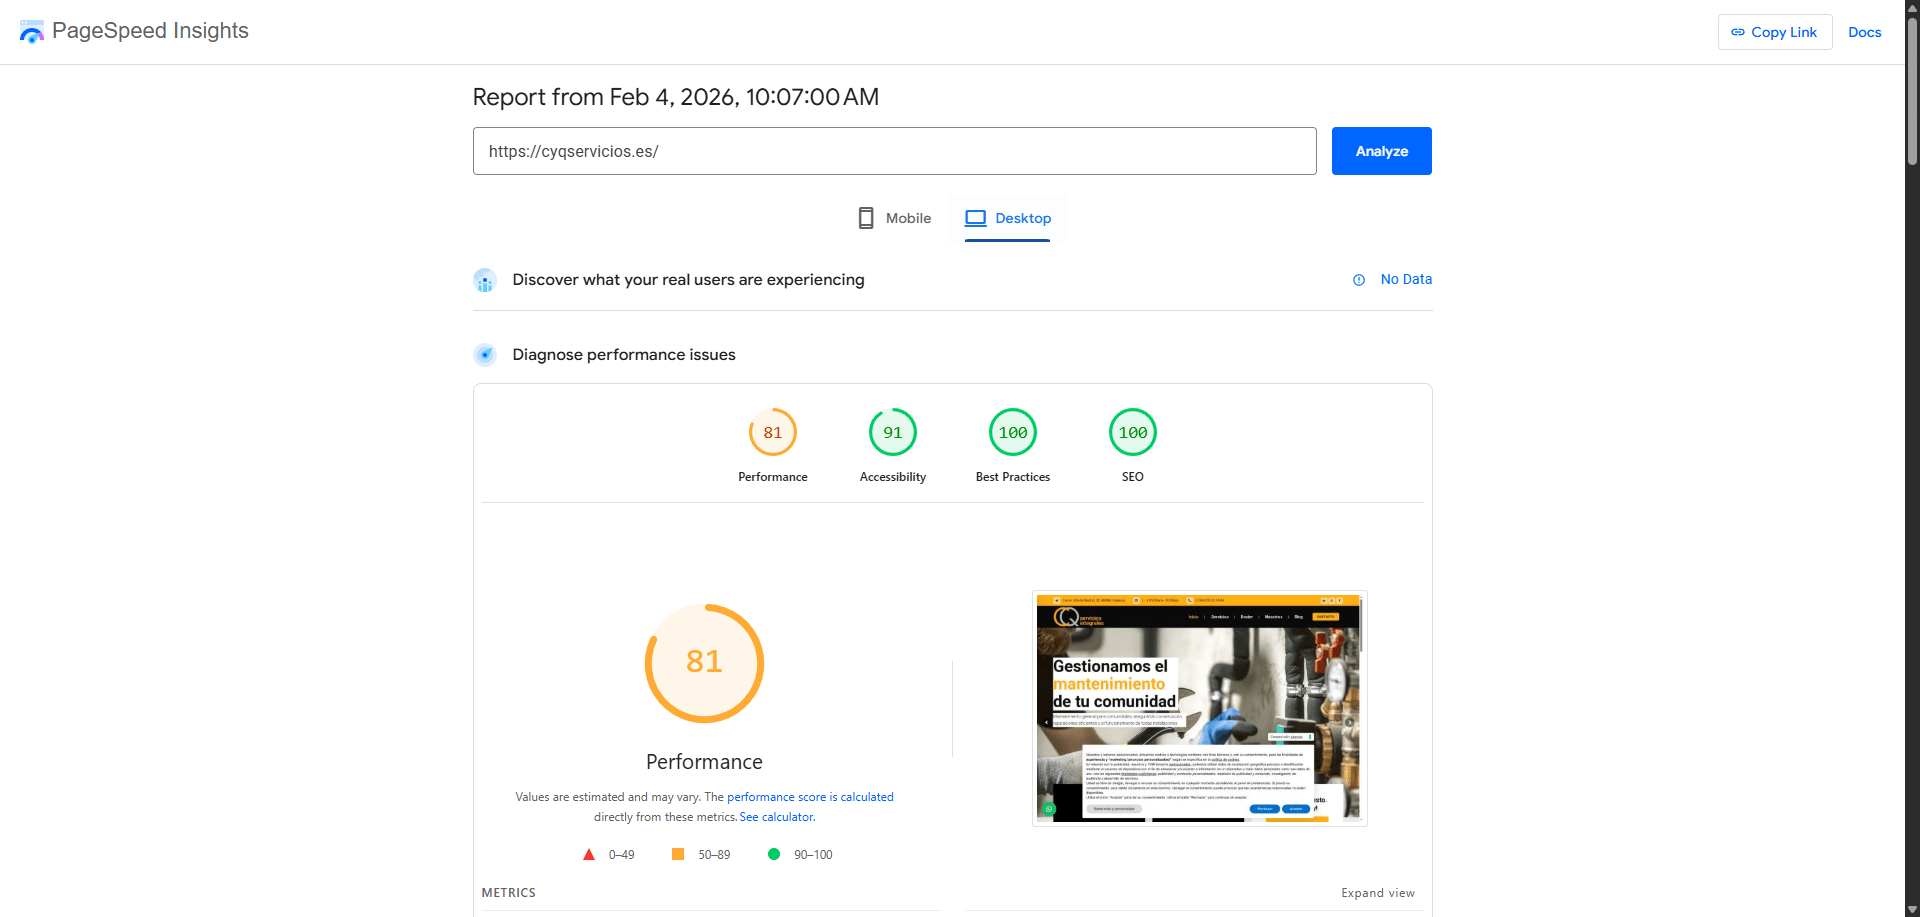Click the Copy Link button
1920x917 pixels.
point(1774,32)
